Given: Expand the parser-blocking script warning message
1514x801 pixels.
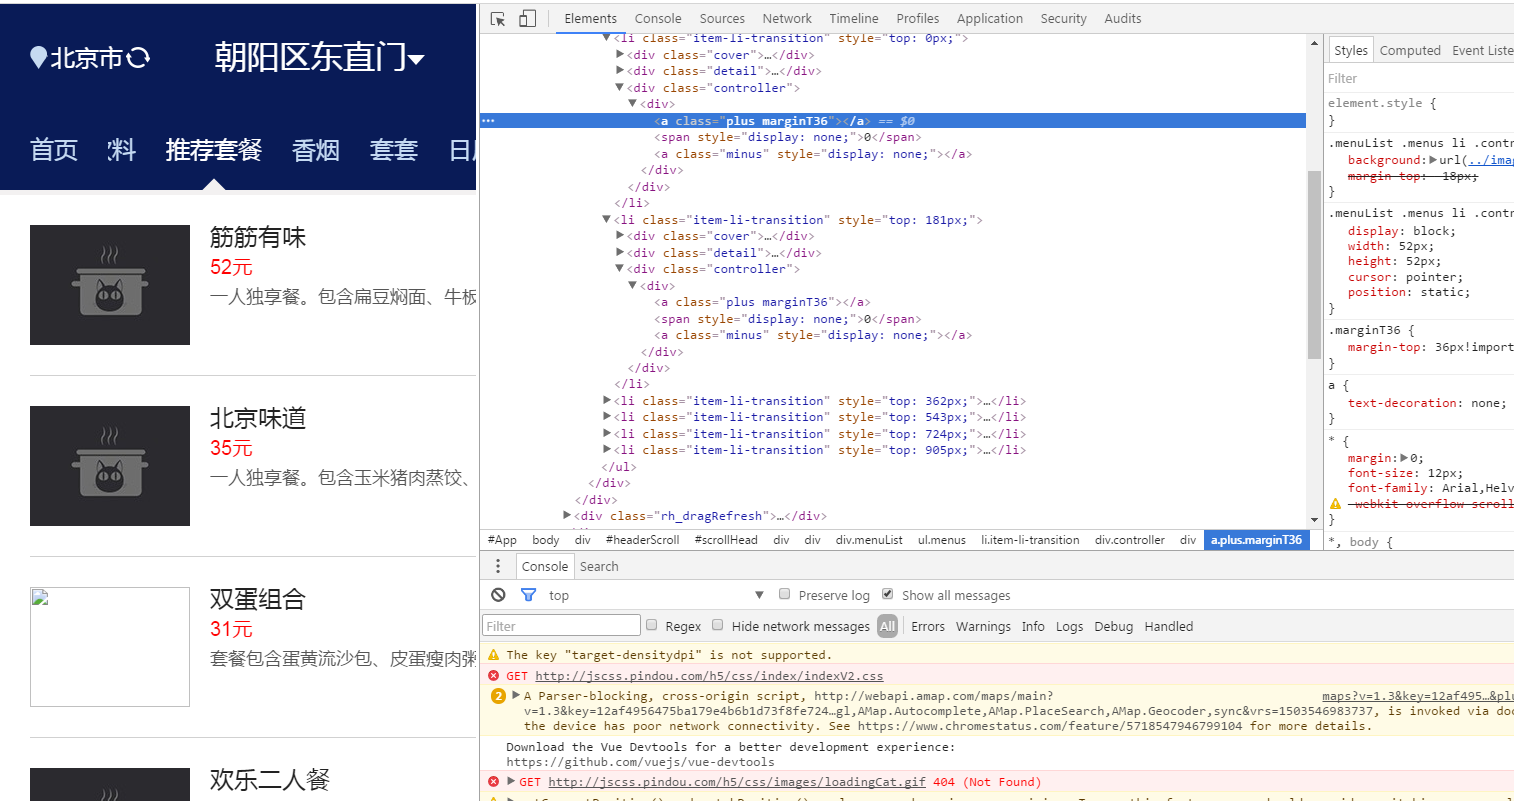Looking at the screenshot, I should point(516,696).
